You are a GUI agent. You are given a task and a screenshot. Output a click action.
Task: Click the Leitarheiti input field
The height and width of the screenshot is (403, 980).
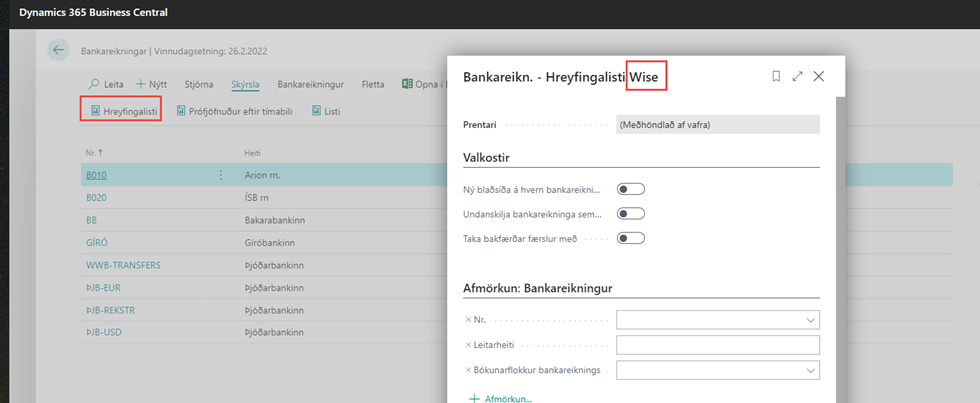717,345
